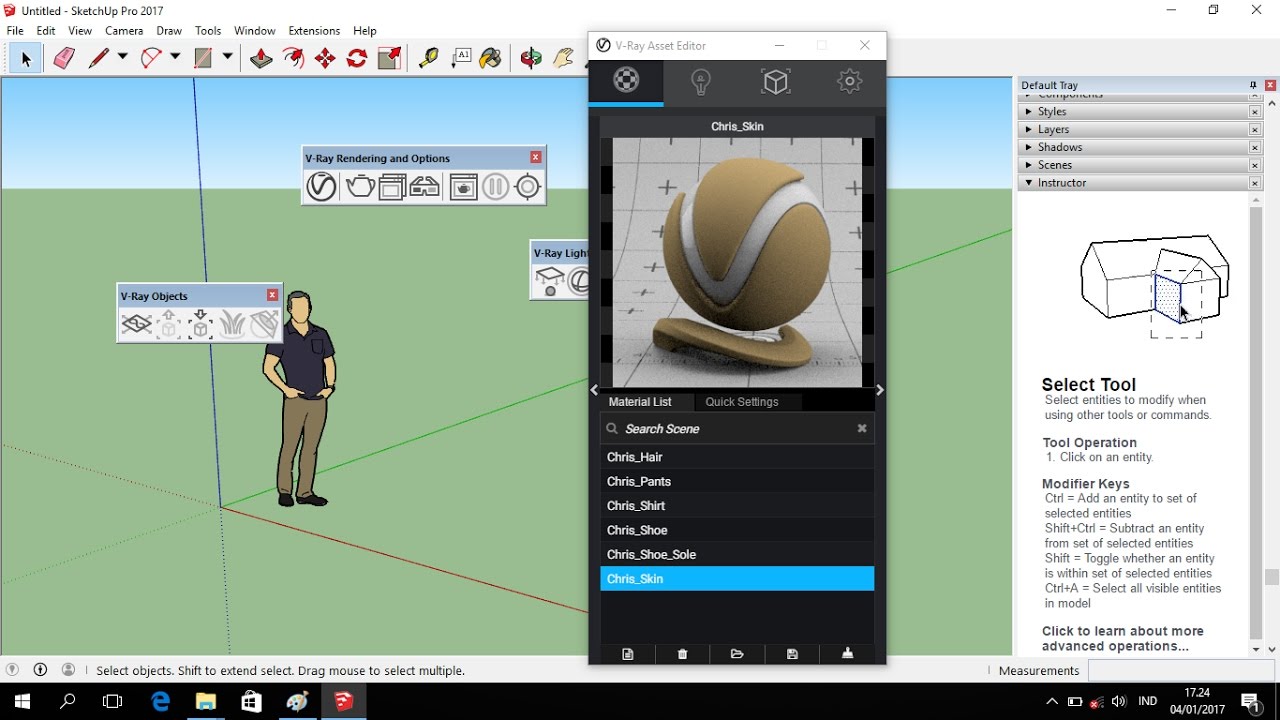Screen dimensions: 1280x720
Task: Click the V-Ray lock camera target icon
Action: click(528, 187)
